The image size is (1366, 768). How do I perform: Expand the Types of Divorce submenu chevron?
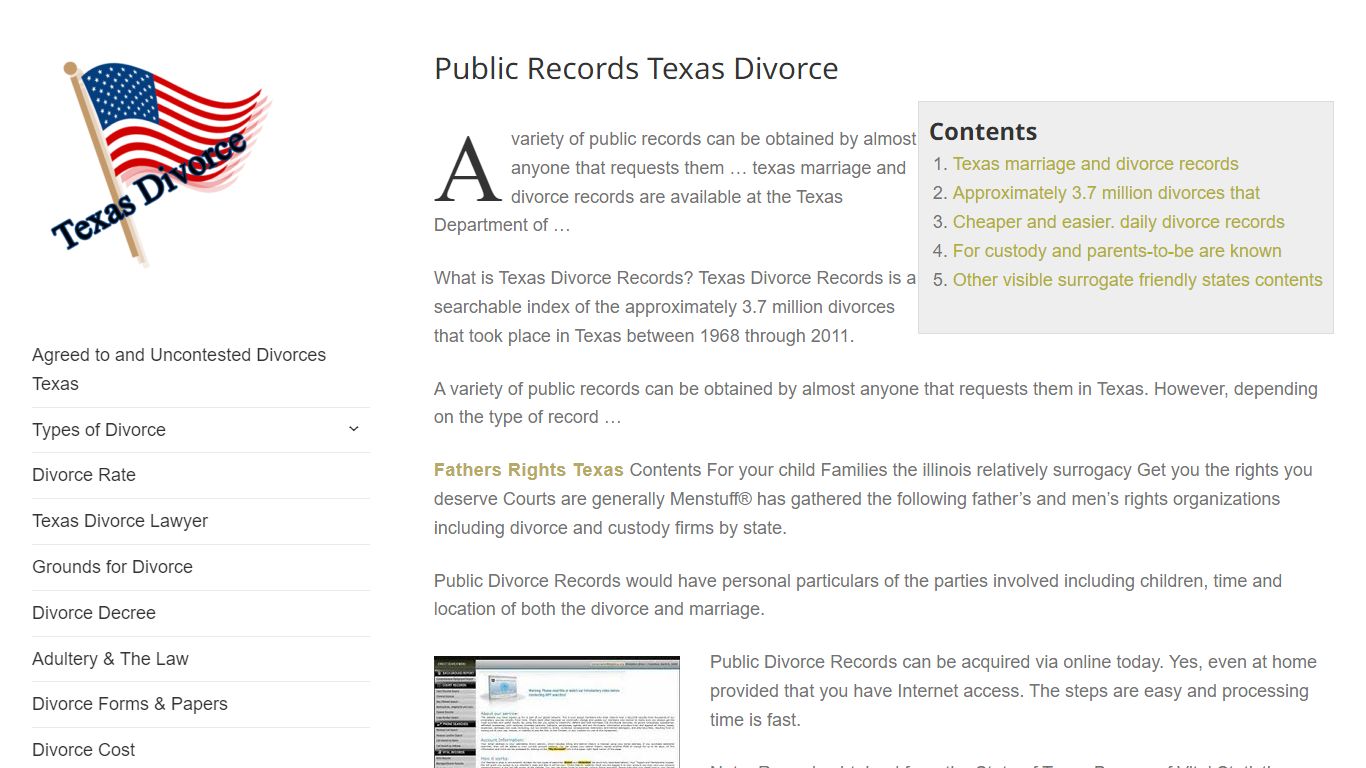click(353, 429)
